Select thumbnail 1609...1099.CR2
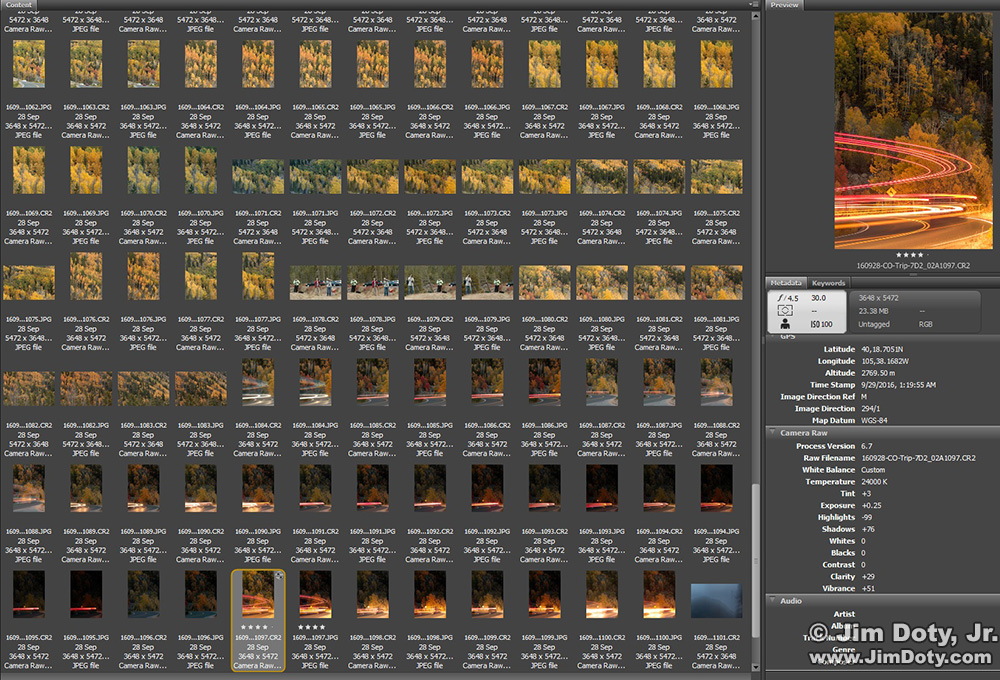This screenshot has width=1000, height=680. point(487,595)
